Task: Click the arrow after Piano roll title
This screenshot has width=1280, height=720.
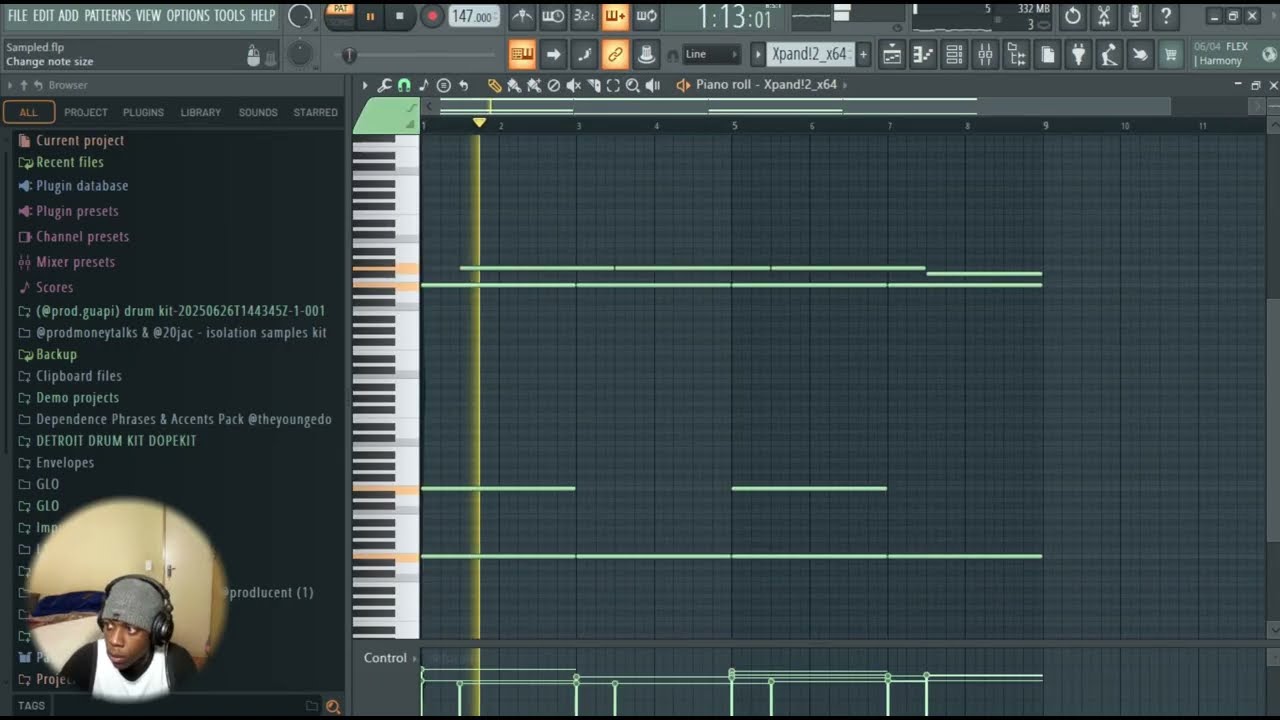Action: (x=845, y=86)
